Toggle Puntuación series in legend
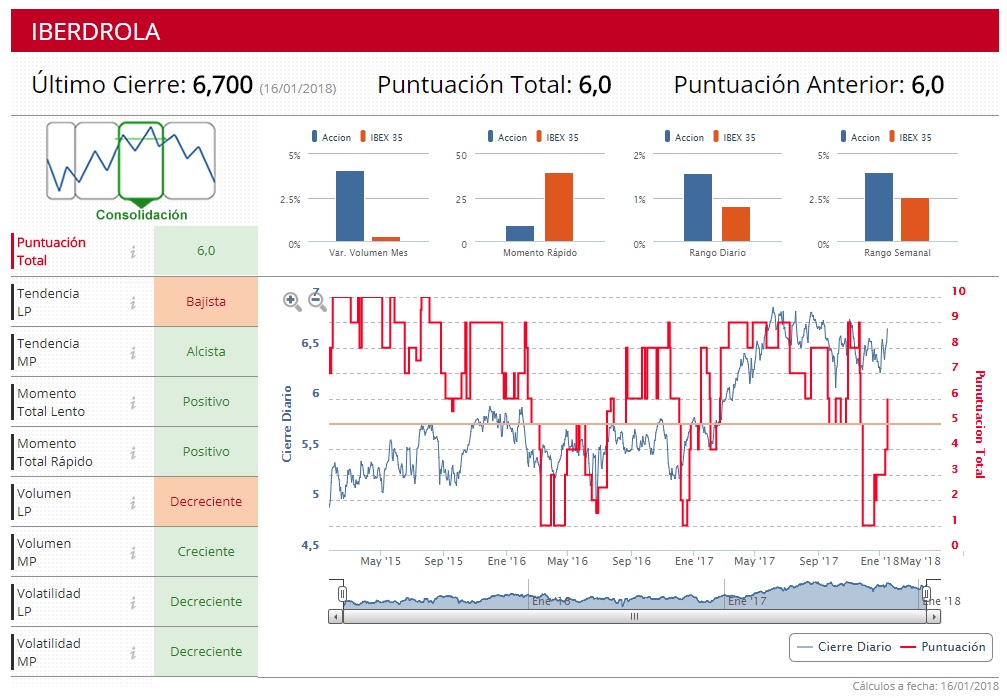Image resolution: width=1007 pixels, height=698 pixels. coord(943,647)
